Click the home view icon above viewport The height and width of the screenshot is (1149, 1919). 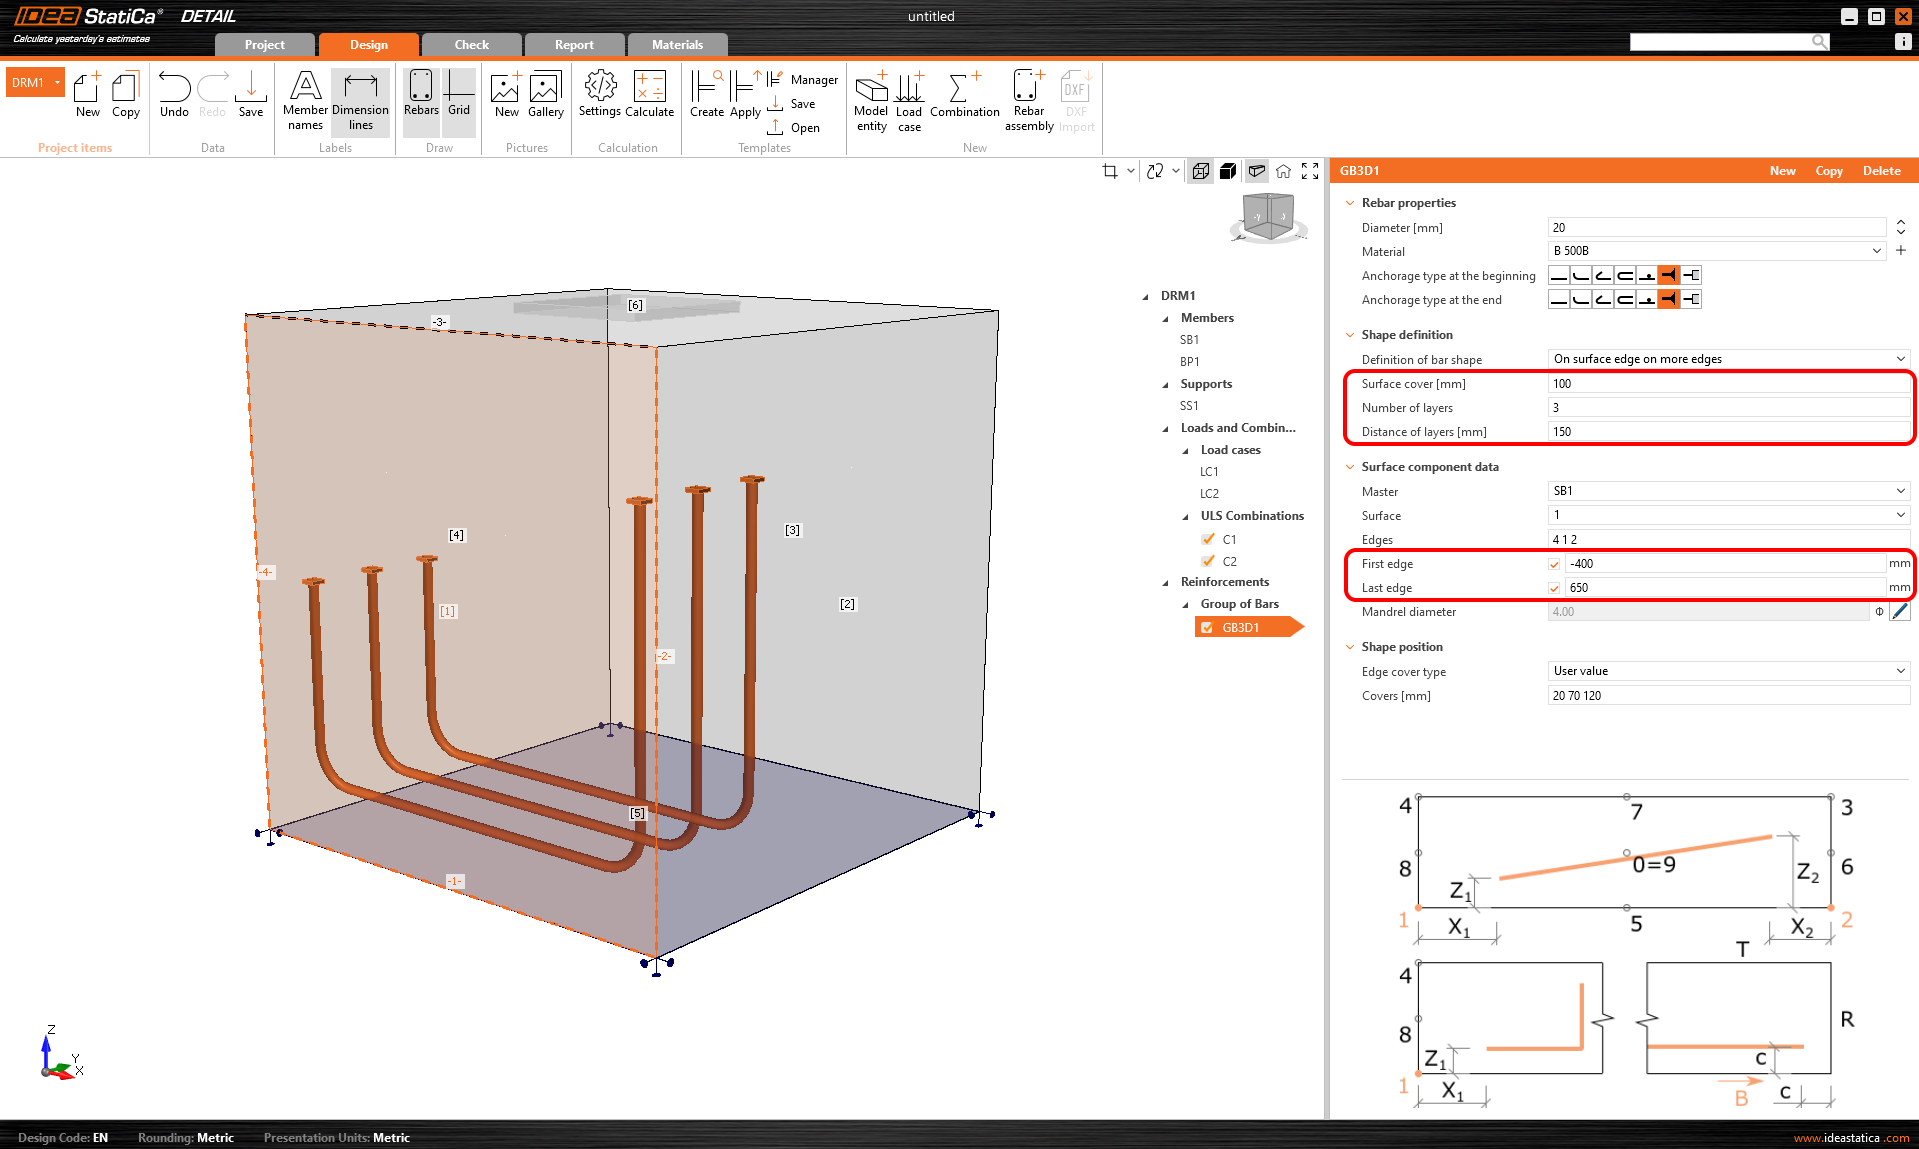click(1283, 171)
